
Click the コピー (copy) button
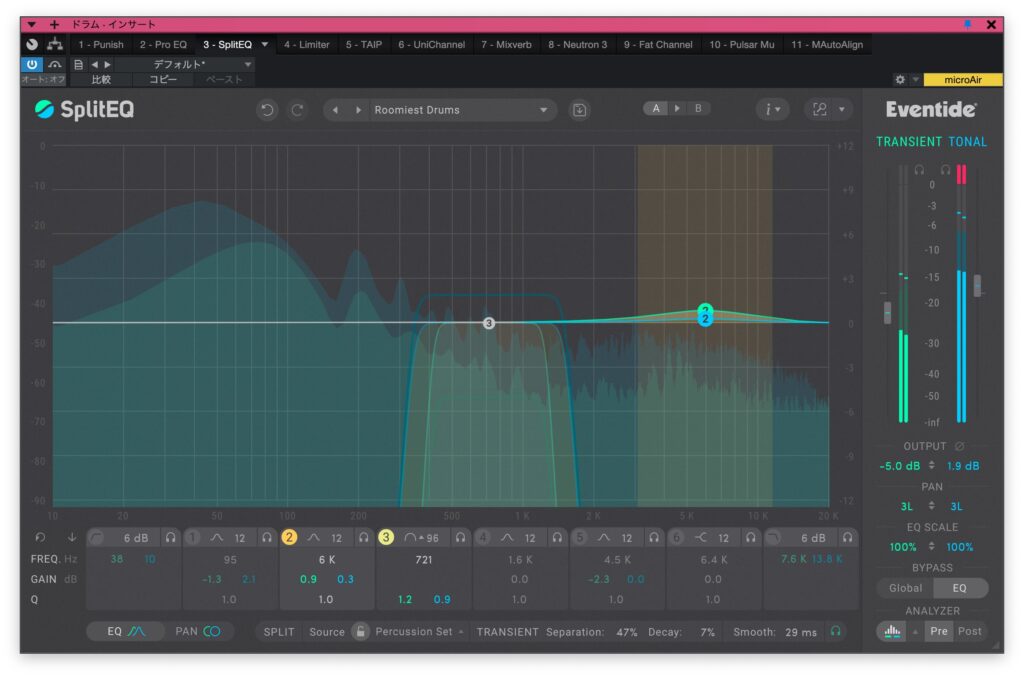tap(163, 79)
